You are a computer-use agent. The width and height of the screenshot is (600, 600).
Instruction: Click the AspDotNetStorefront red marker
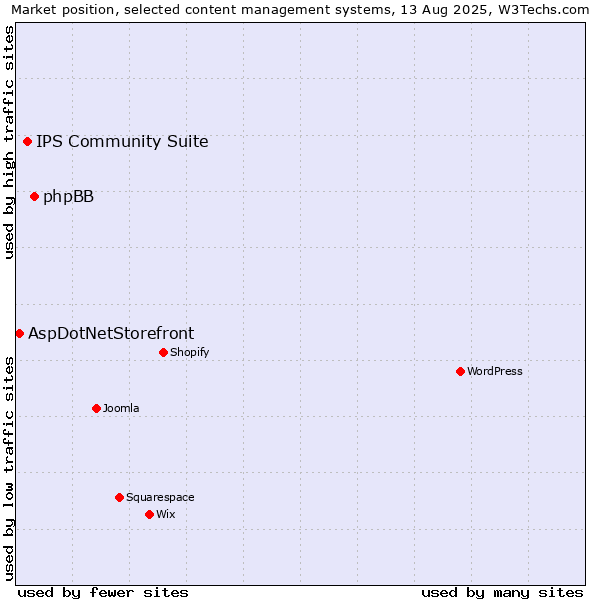(20, 334)
